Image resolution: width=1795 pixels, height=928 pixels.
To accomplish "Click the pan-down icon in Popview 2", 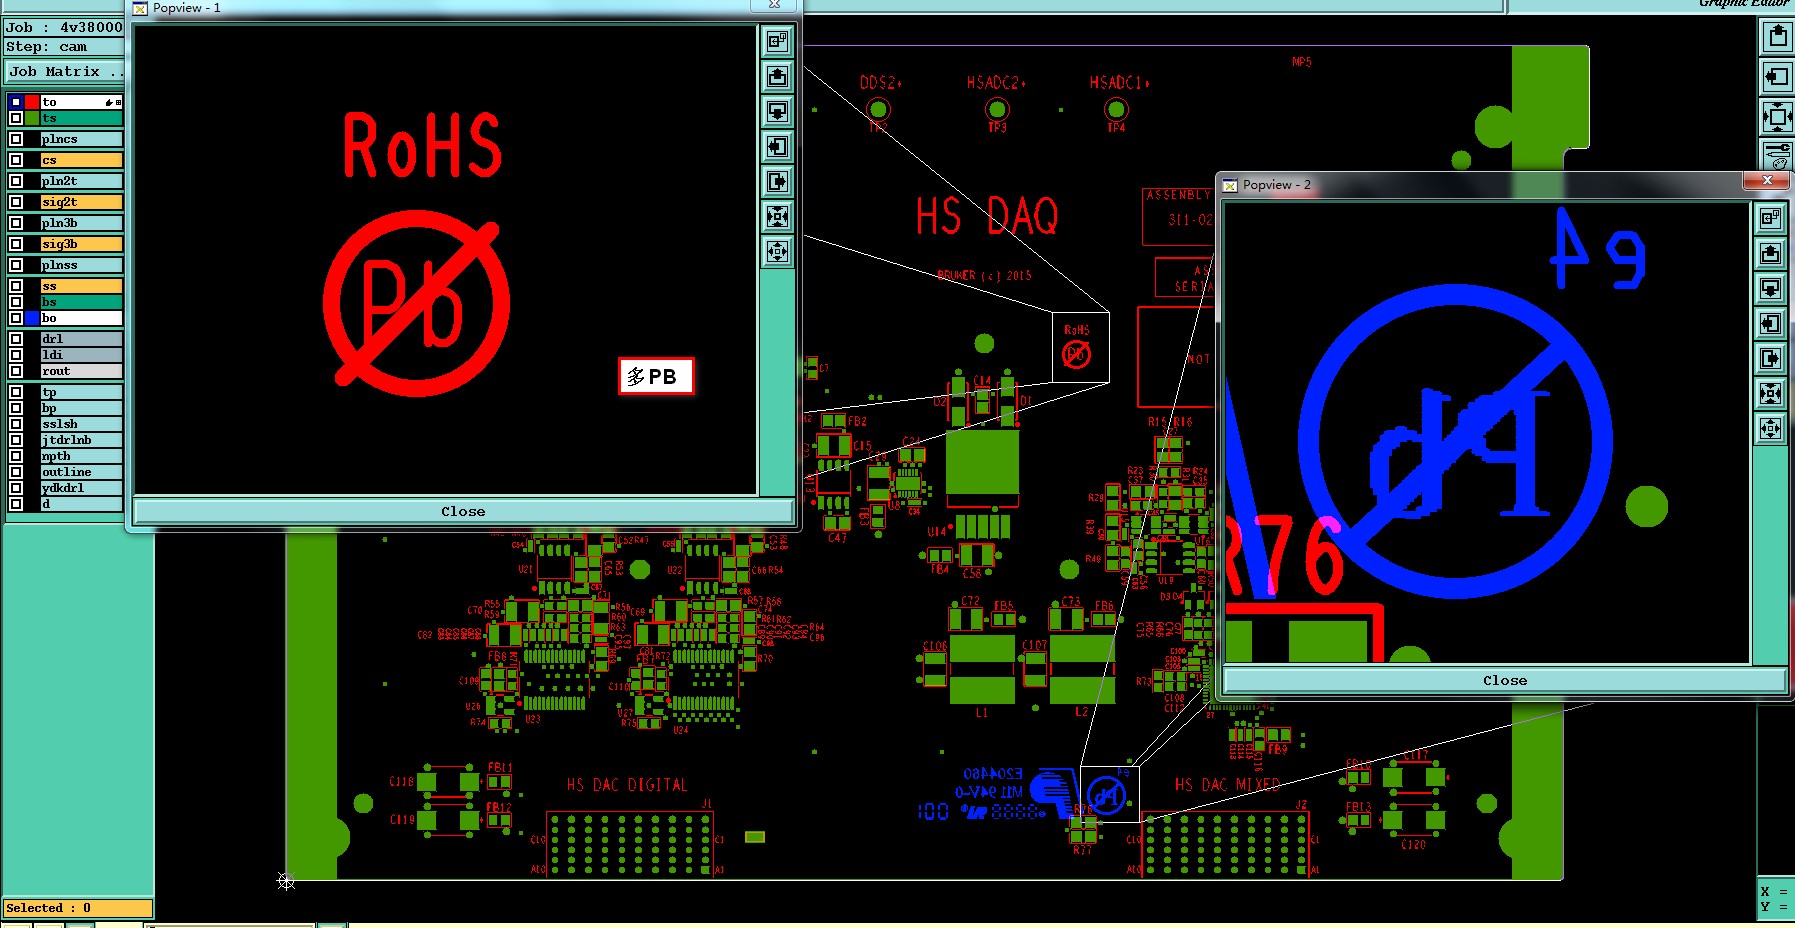I will (x=1770, y=288).
